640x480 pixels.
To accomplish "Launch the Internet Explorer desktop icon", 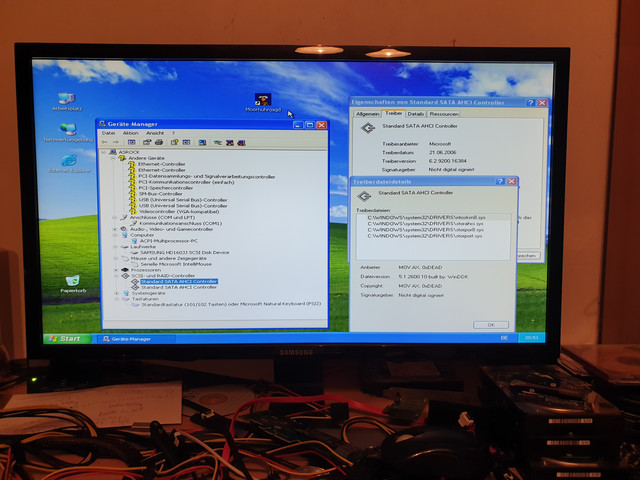I will [x=69, y=164].
